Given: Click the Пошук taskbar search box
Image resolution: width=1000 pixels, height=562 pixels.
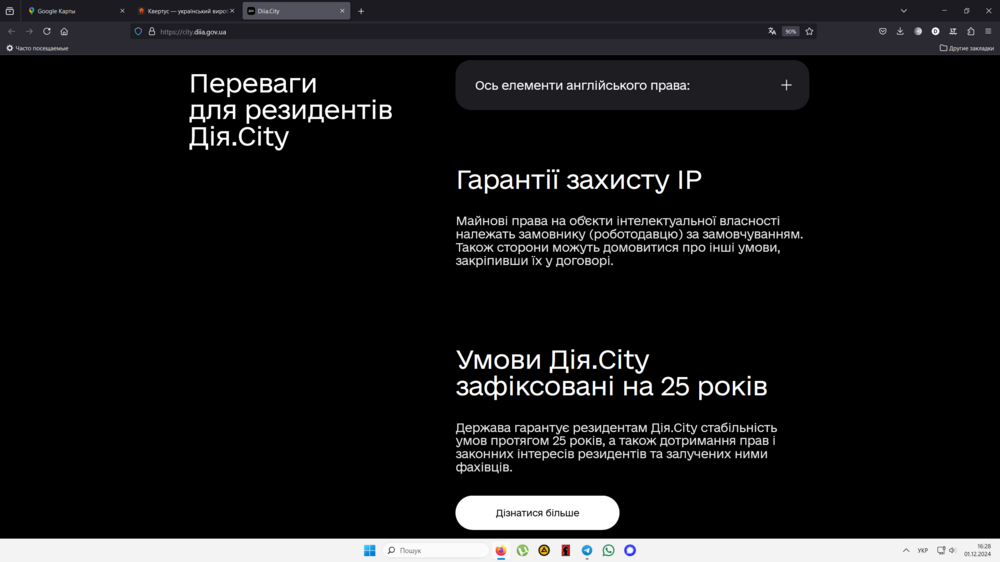Looking at the screenshot, I should 436,551.
